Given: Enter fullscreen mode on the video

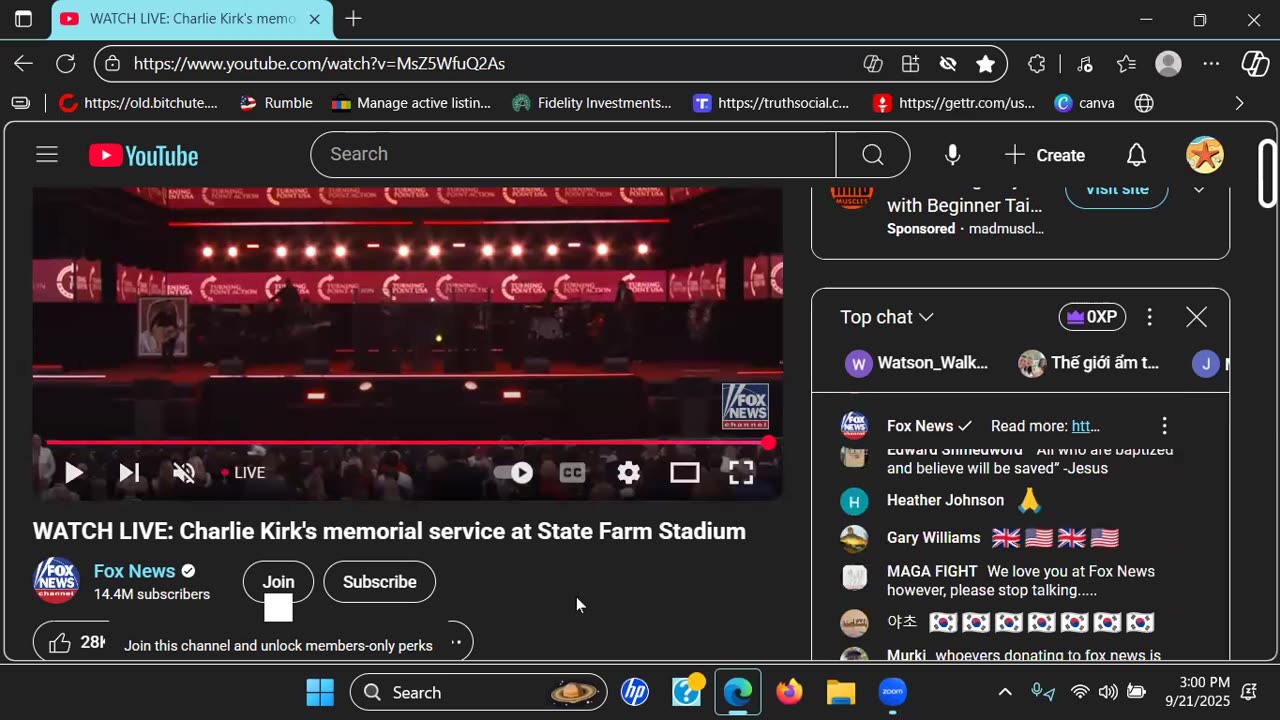Looking at the screenshot, I should click(x=741, y=473).
